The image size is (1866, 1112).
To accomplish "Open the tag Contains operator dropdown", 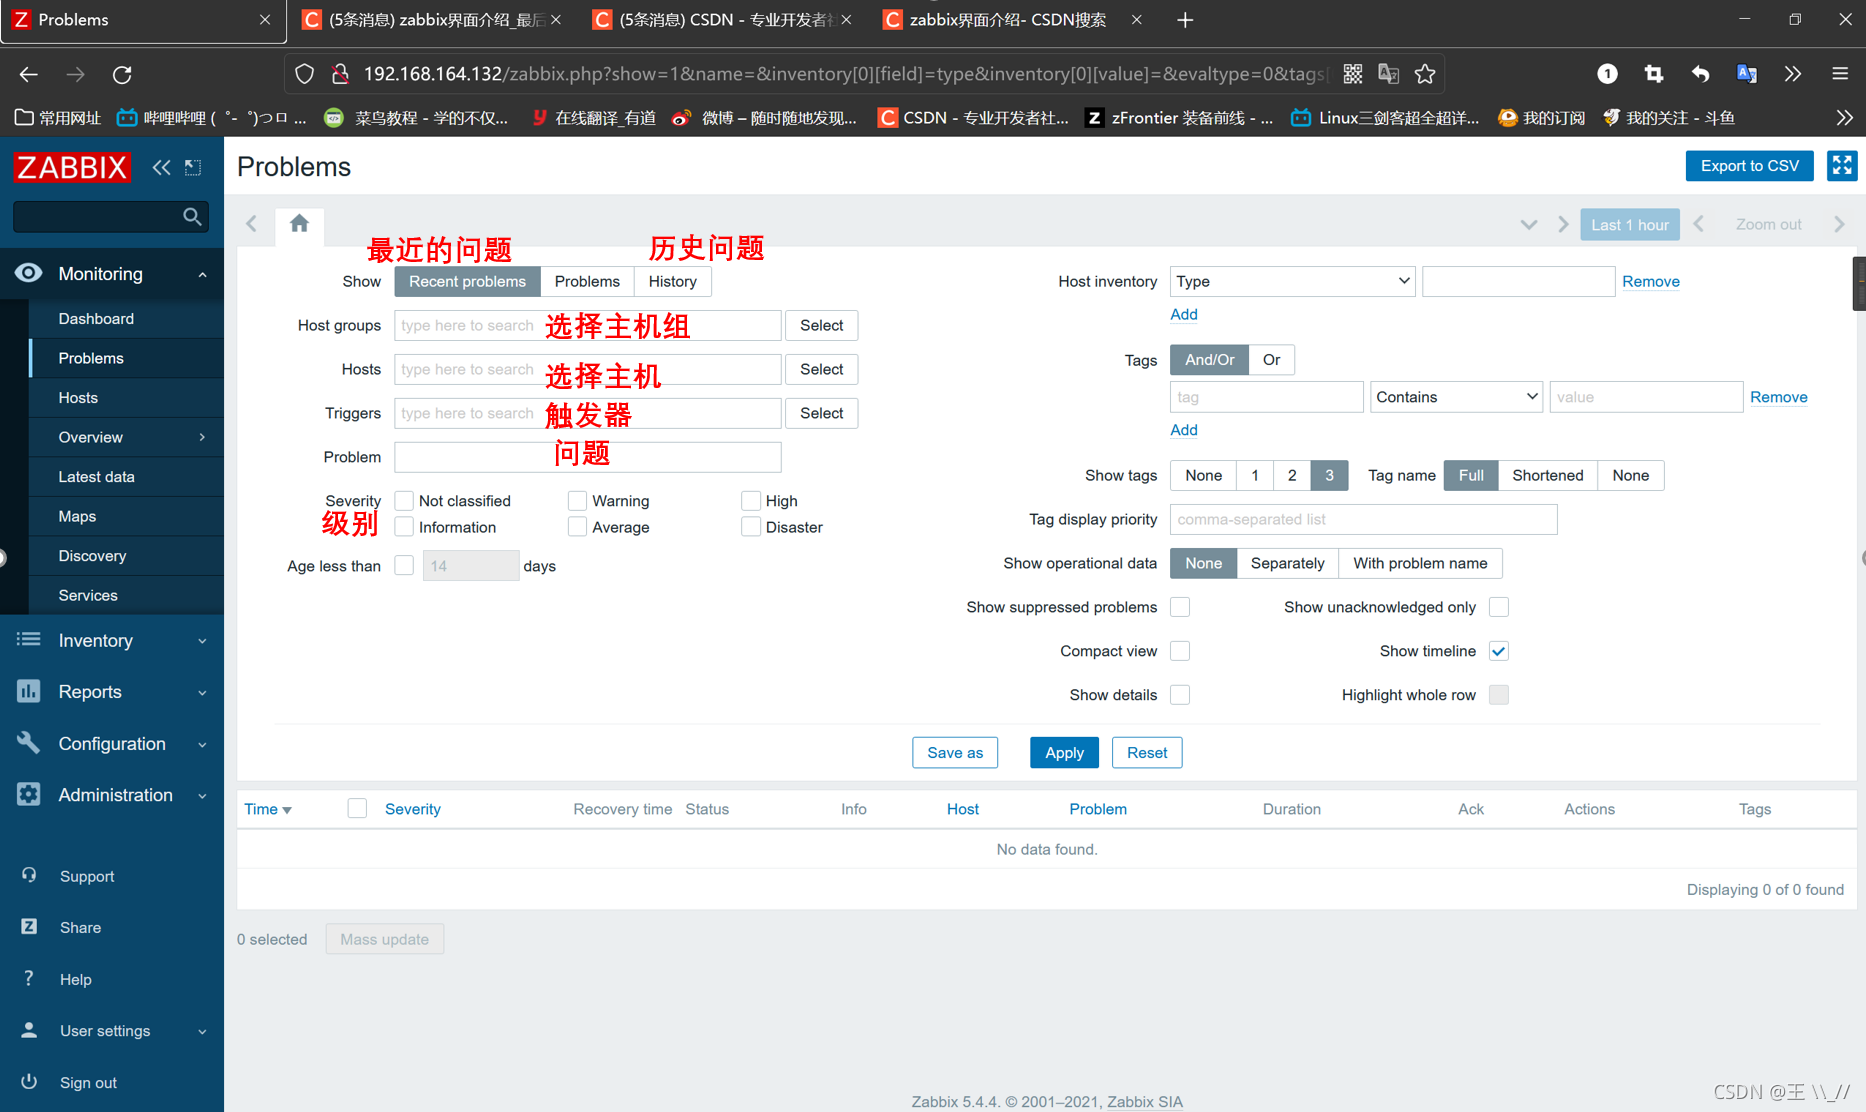I will coord(1456,397).
